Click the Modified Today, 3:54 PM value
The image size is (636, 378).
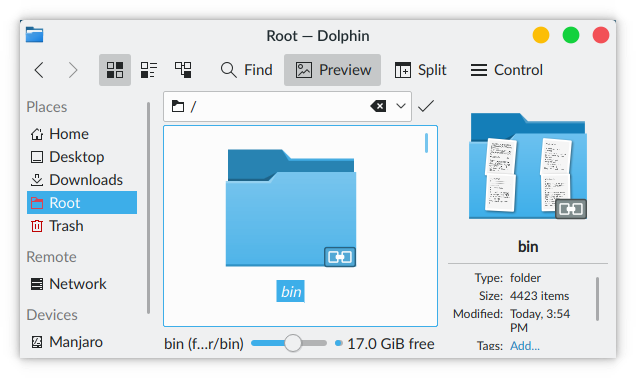[x=540, y=320]
